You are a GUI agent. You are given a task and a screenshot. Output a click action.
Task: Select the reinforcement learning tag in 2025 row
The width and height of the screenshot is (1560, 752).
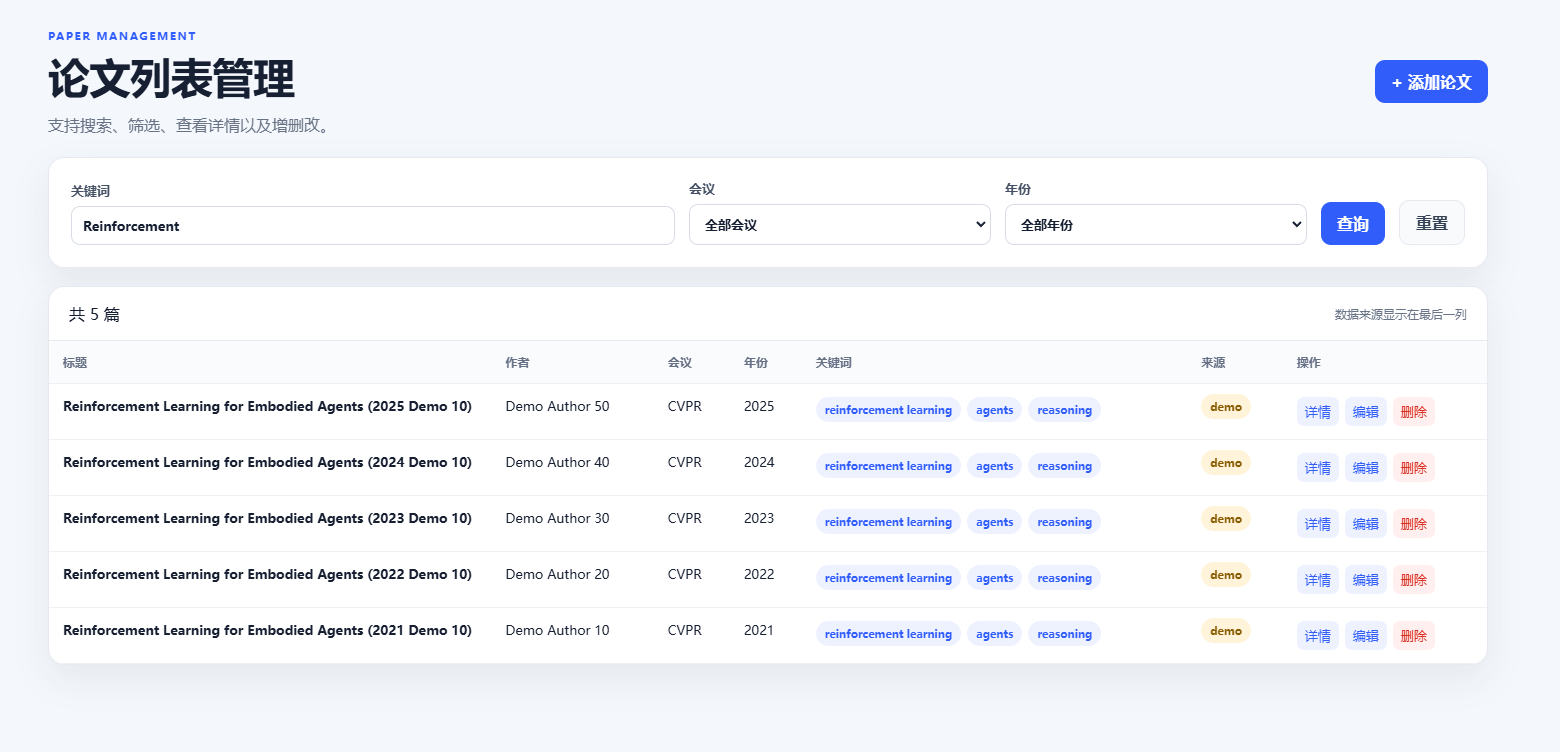(888, 410)
